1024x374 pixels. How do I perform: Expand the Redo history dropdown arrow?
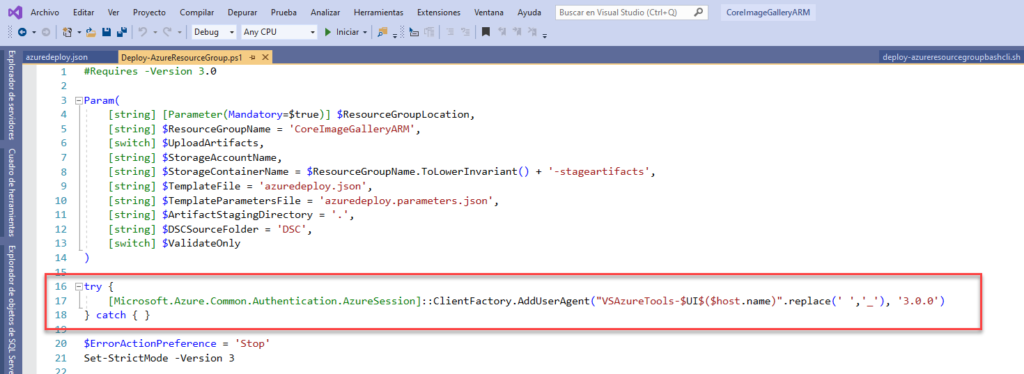tap(179, 32)
